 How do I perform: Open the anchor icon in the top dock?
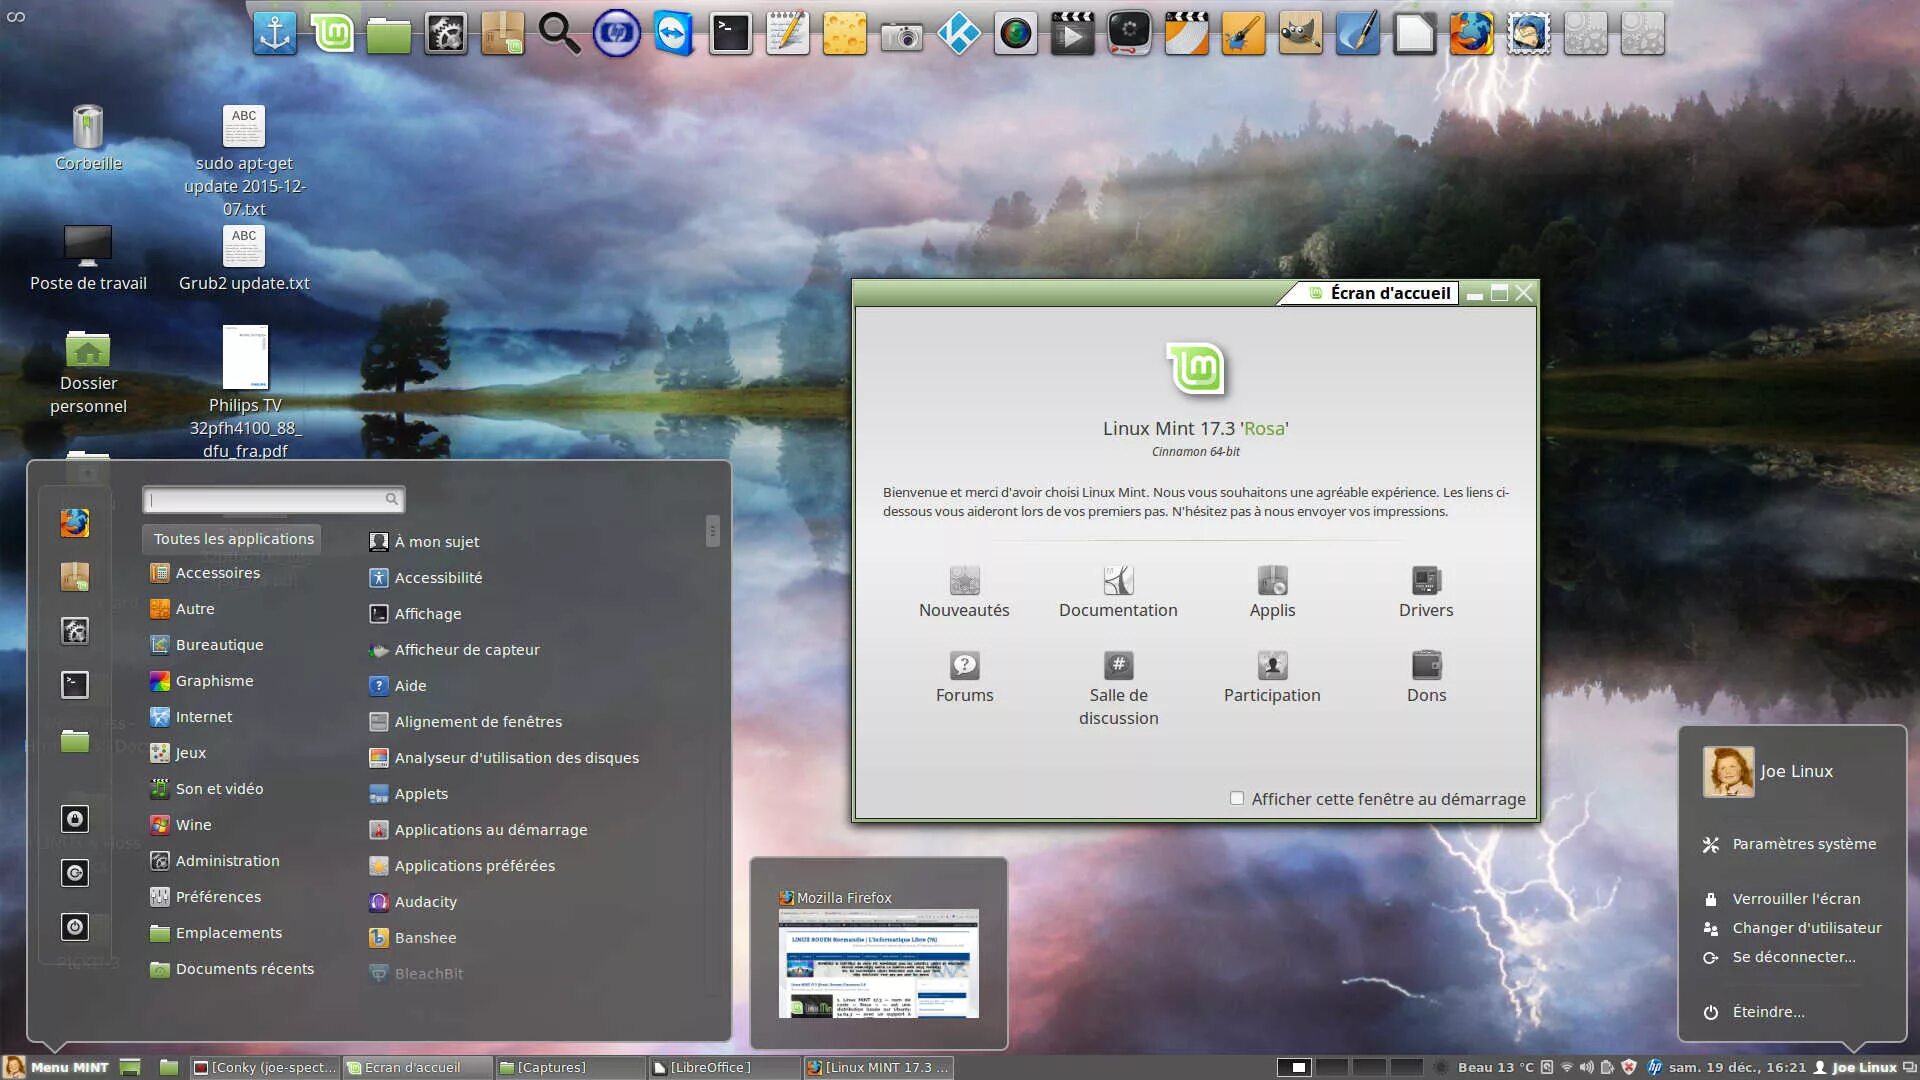point(275,34)
